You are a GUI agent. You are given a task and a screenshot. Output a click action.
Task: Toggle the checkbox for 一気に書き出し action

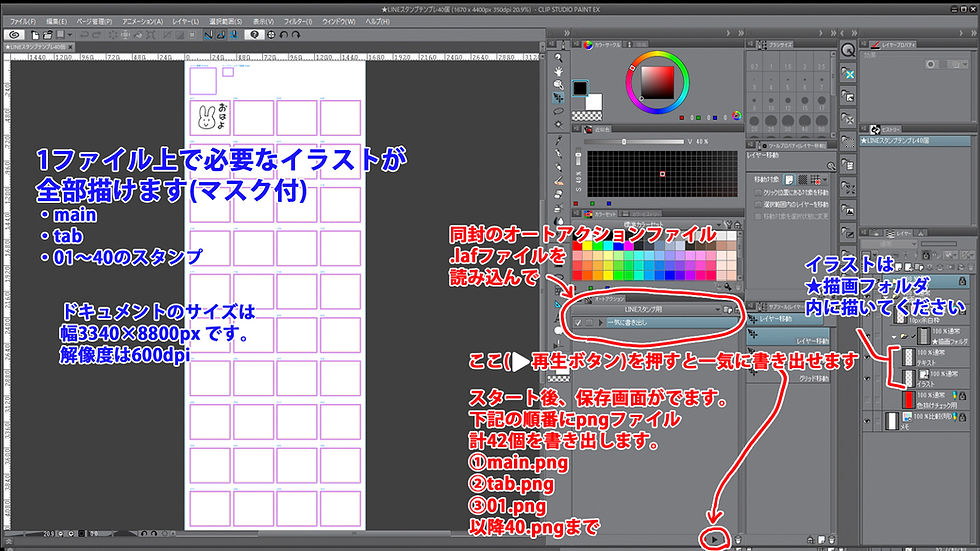point(578,323)
